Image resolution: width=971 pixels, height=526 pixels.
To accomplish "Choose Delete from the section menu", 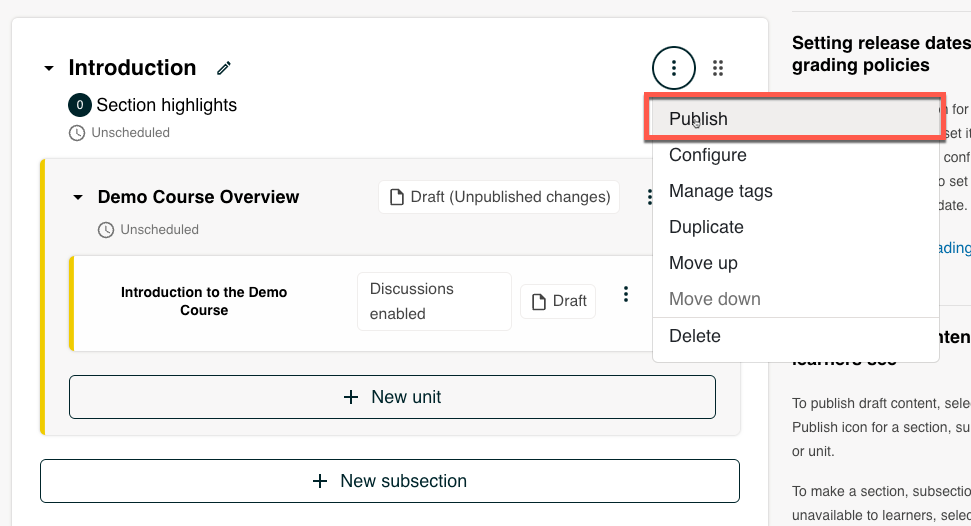I will (x=694, y=336).
